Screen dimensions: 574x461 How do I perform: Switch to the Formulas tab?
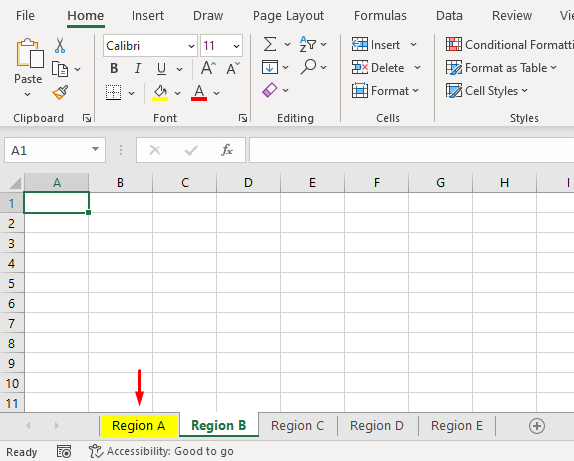(380, 16)
